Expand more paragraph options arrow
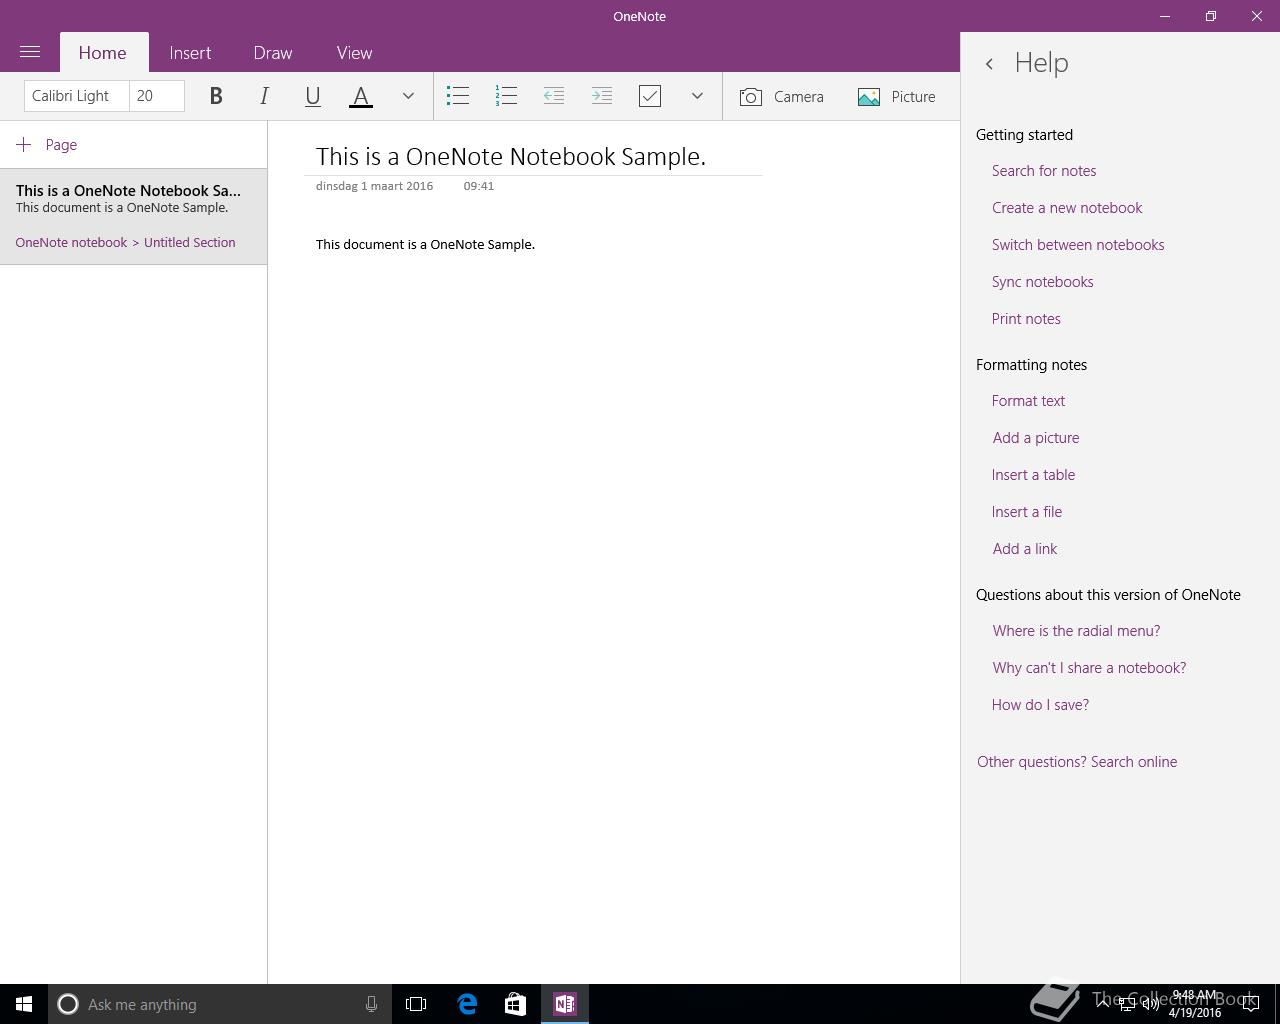1280x1024 pixels. click(697, 96)
